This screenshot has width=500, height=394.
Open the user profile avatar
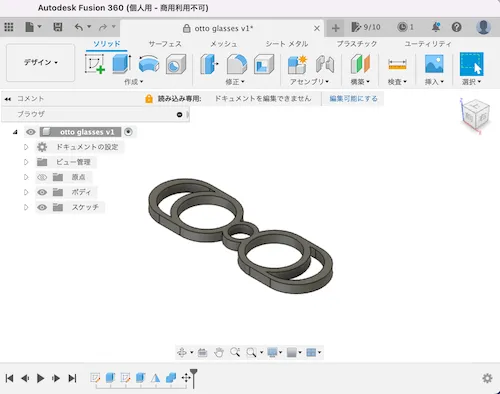483,27
